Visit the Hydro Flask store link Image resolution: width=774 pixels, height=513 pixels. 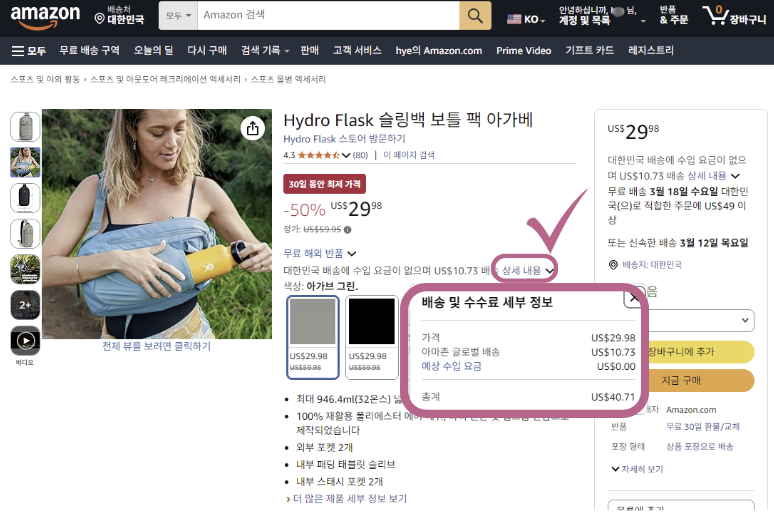click(344, 139)
